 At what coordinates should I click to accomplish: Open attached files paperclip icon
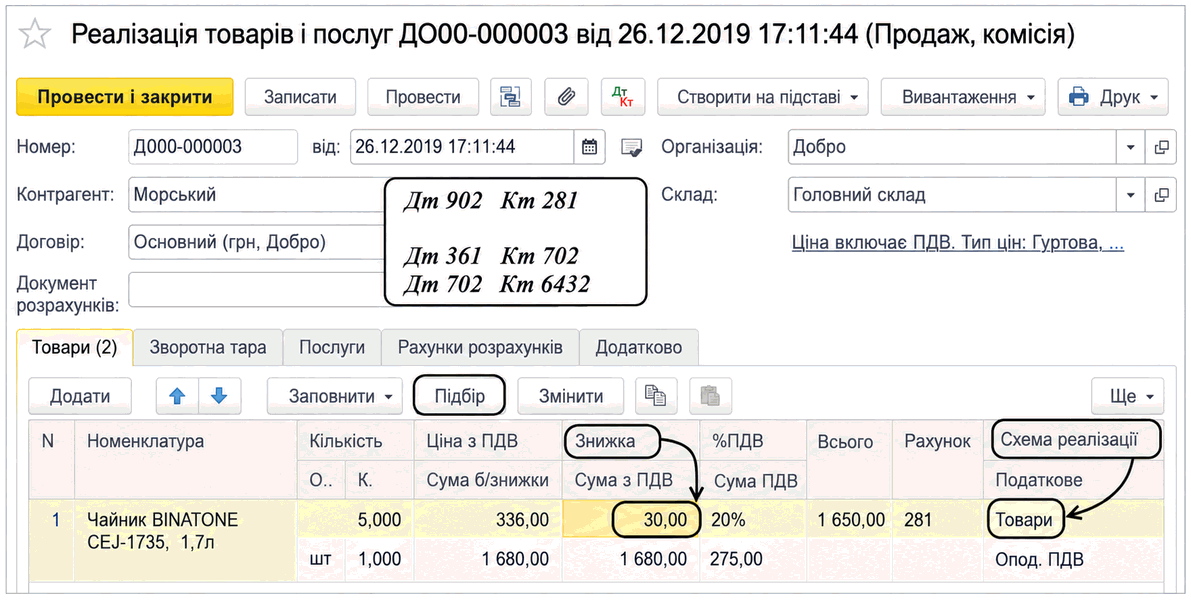566,97
